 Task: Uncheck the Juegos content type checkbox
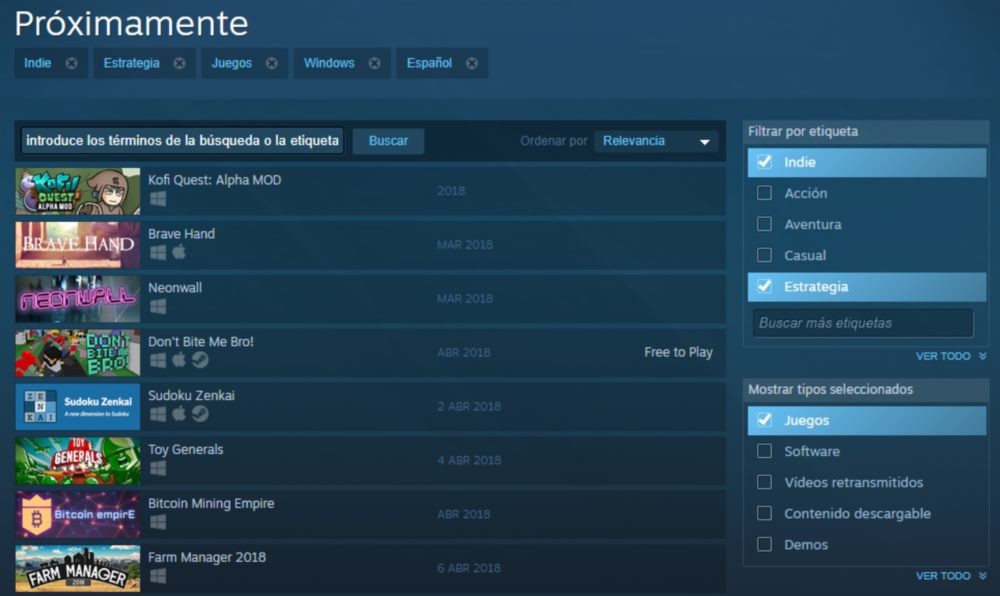pos(762,420)
